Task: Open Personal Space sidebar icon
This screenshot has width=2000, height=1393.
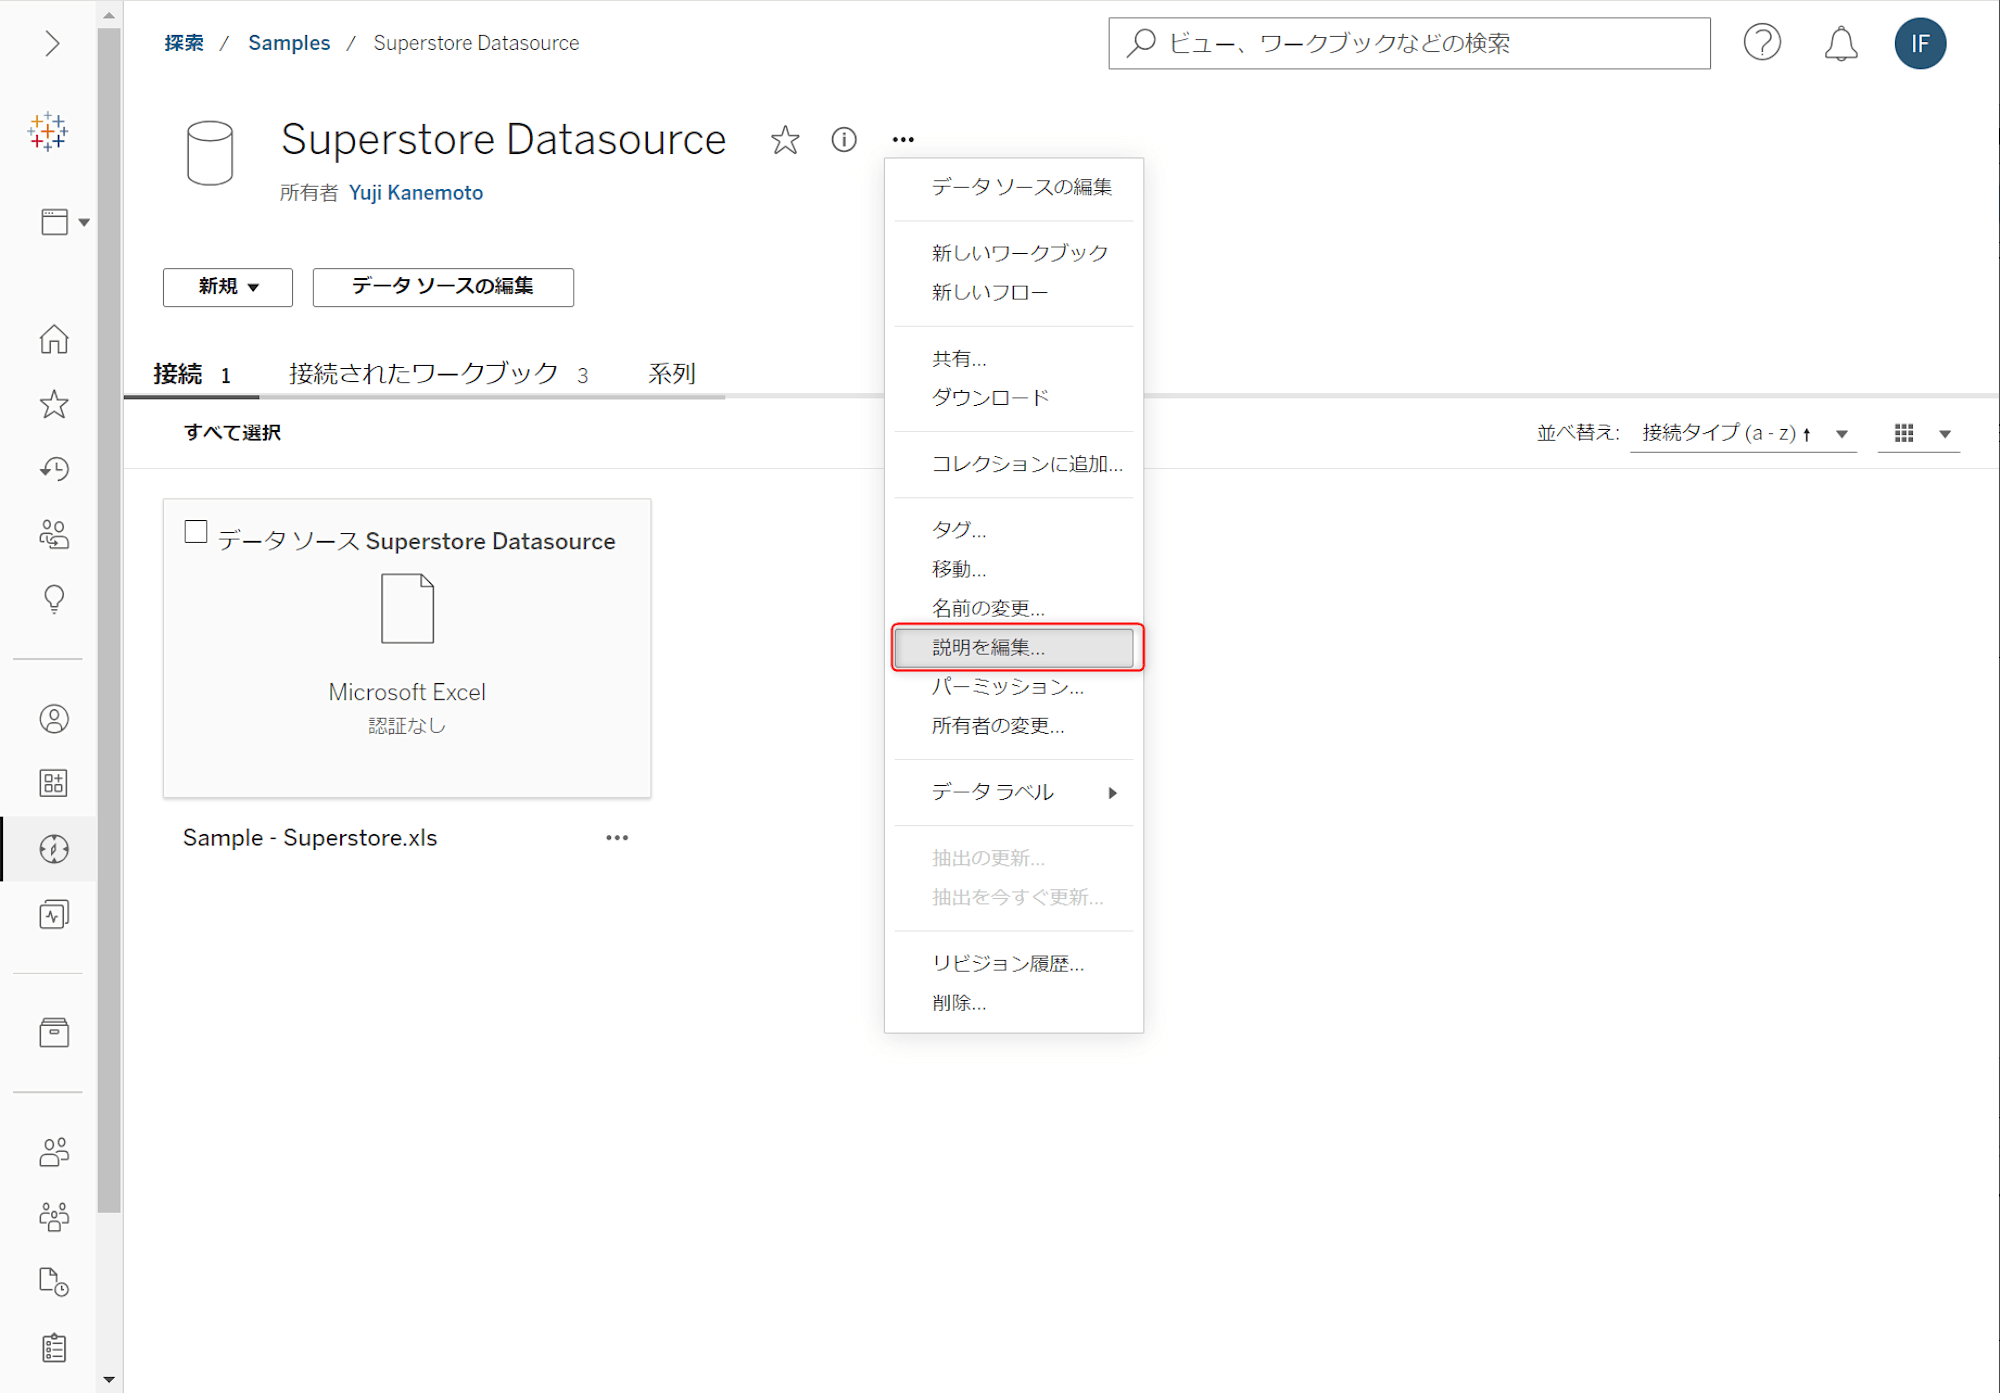Action: tap(54, 719)
